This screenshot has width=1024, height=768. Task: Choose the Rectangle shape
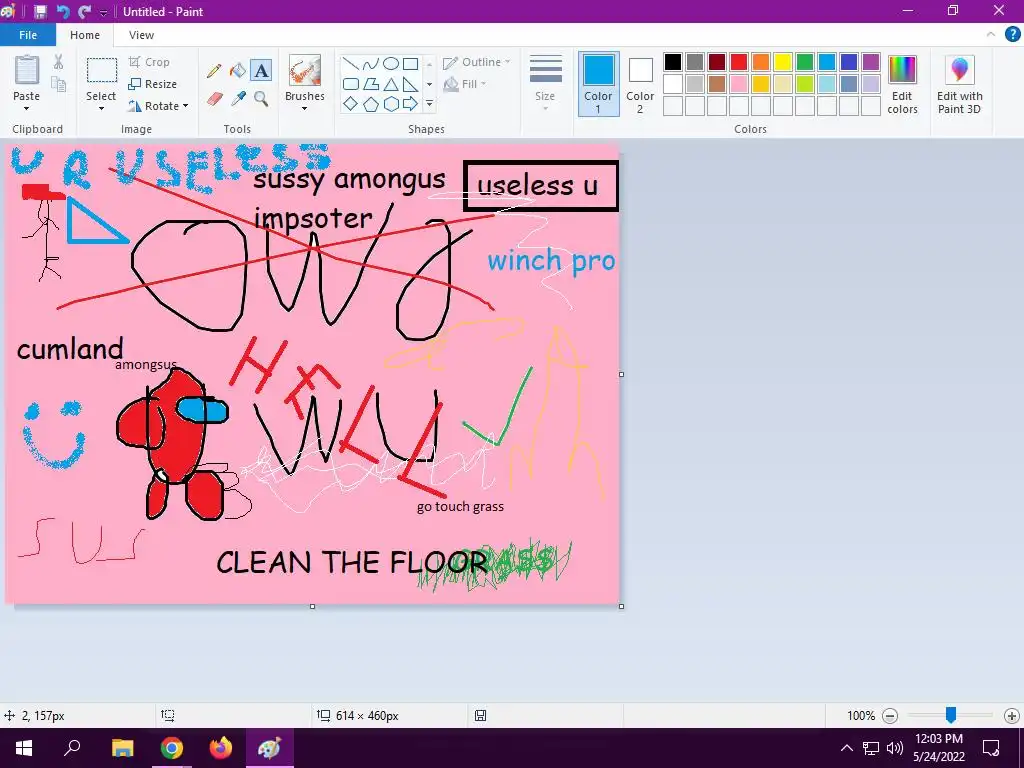[x=411, y=63]
